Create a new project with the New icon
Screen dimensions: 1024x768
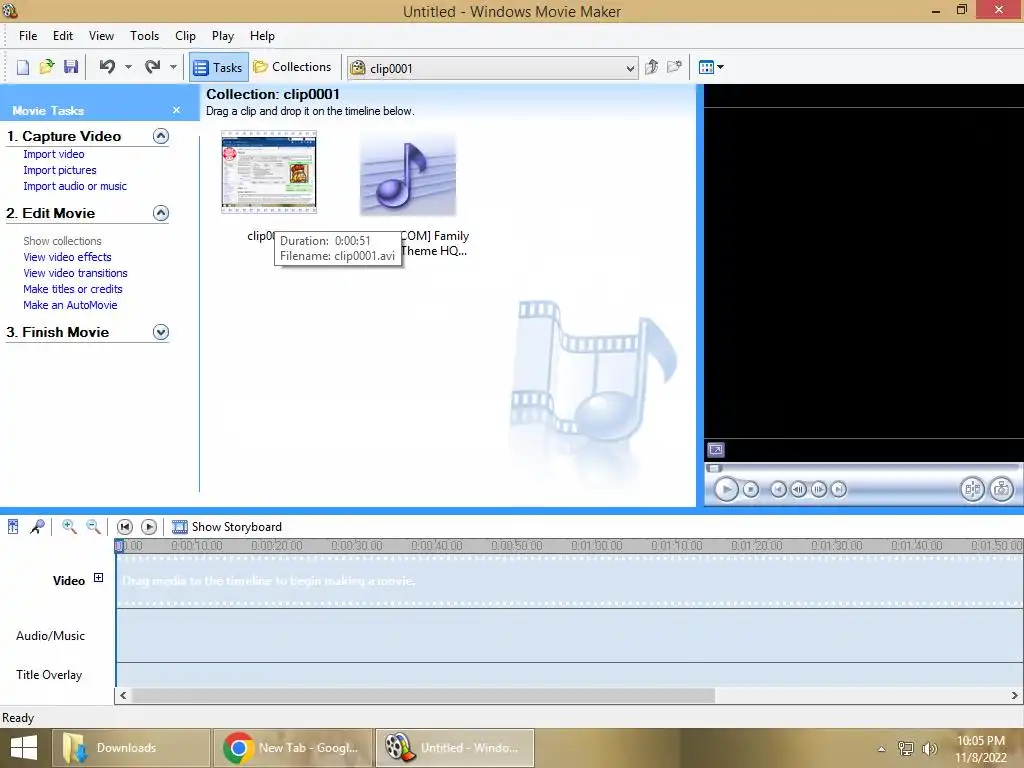click(x=23, y=67)
